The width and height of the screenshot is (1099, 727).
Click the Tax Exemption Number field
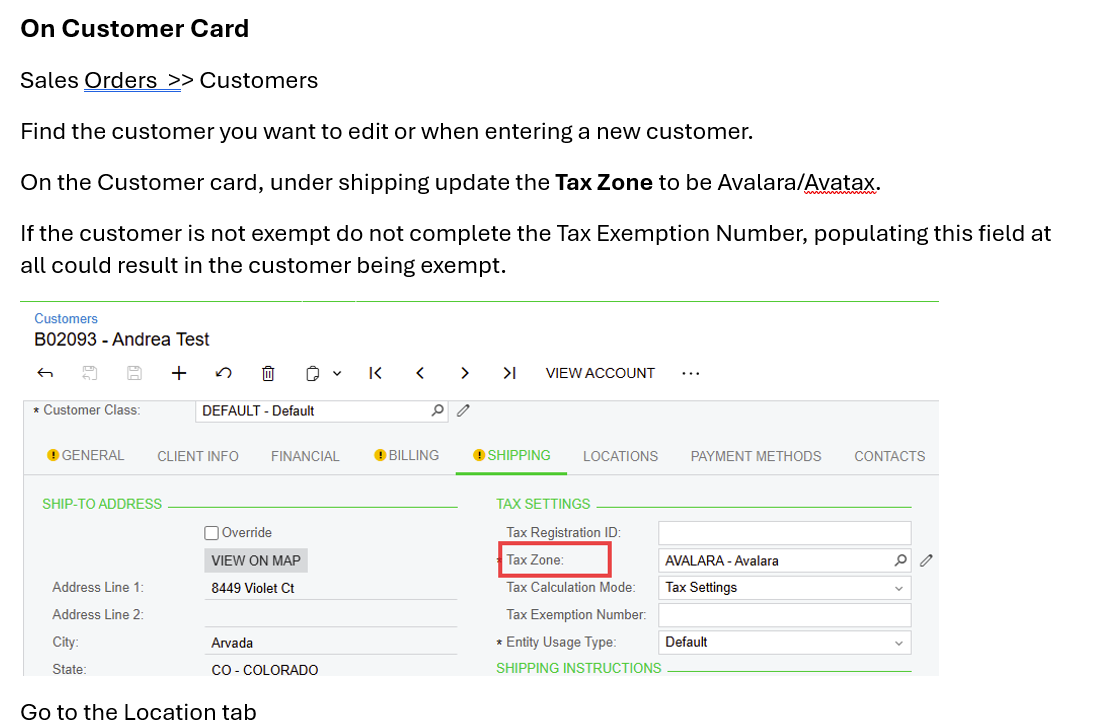pyautogui.click(x=784, y=615)
